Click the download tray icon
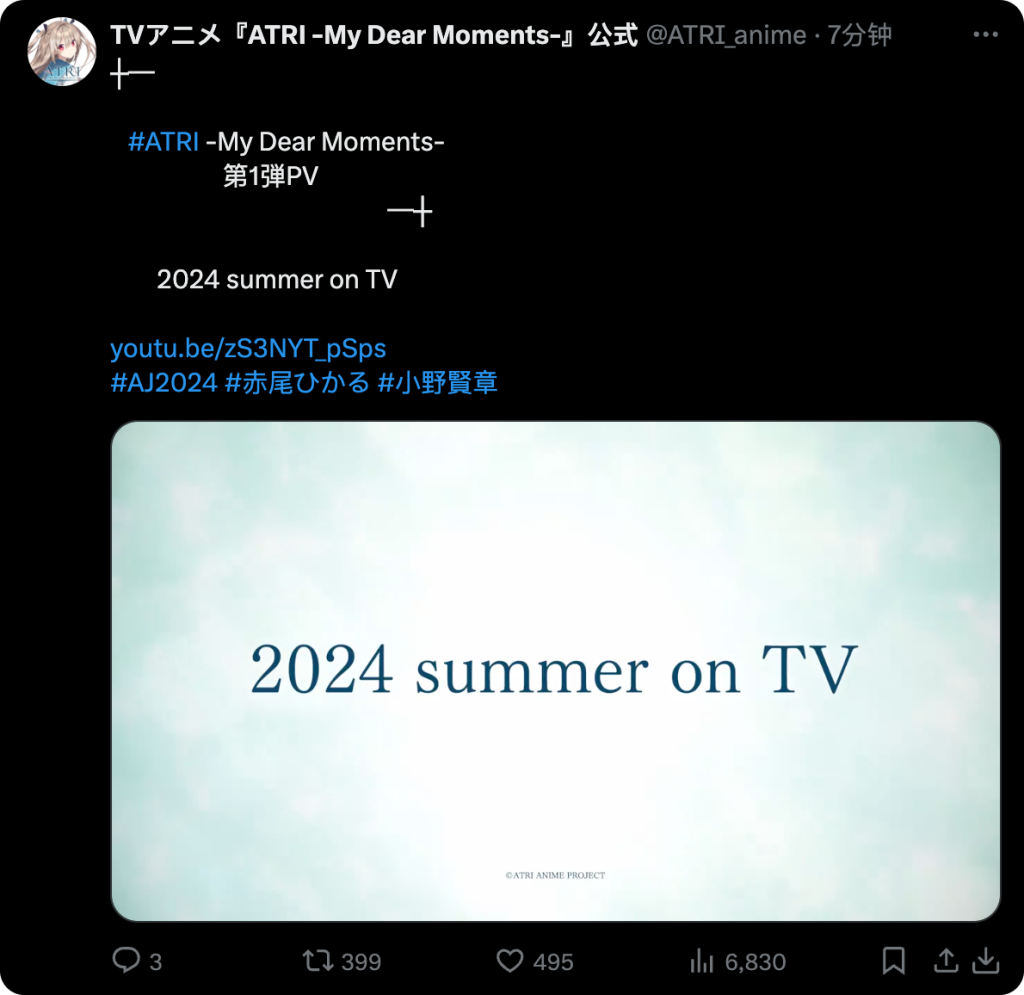 click(985, 961)
